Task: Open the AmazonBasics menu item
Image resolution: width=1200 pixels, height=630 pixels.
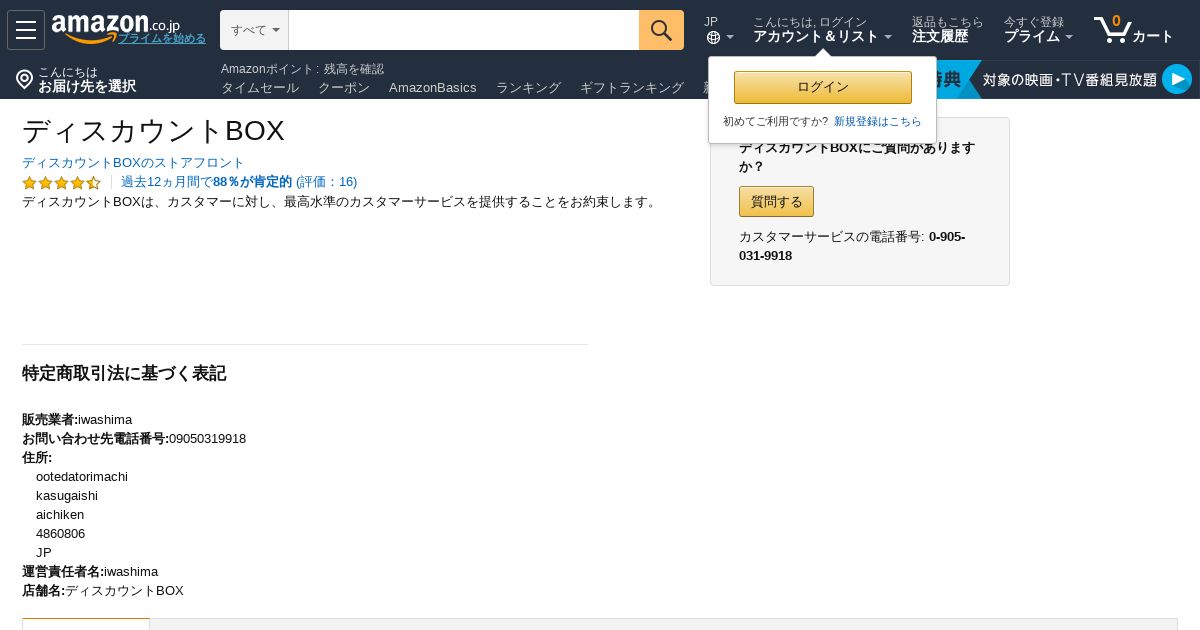Action: (433, 88)
